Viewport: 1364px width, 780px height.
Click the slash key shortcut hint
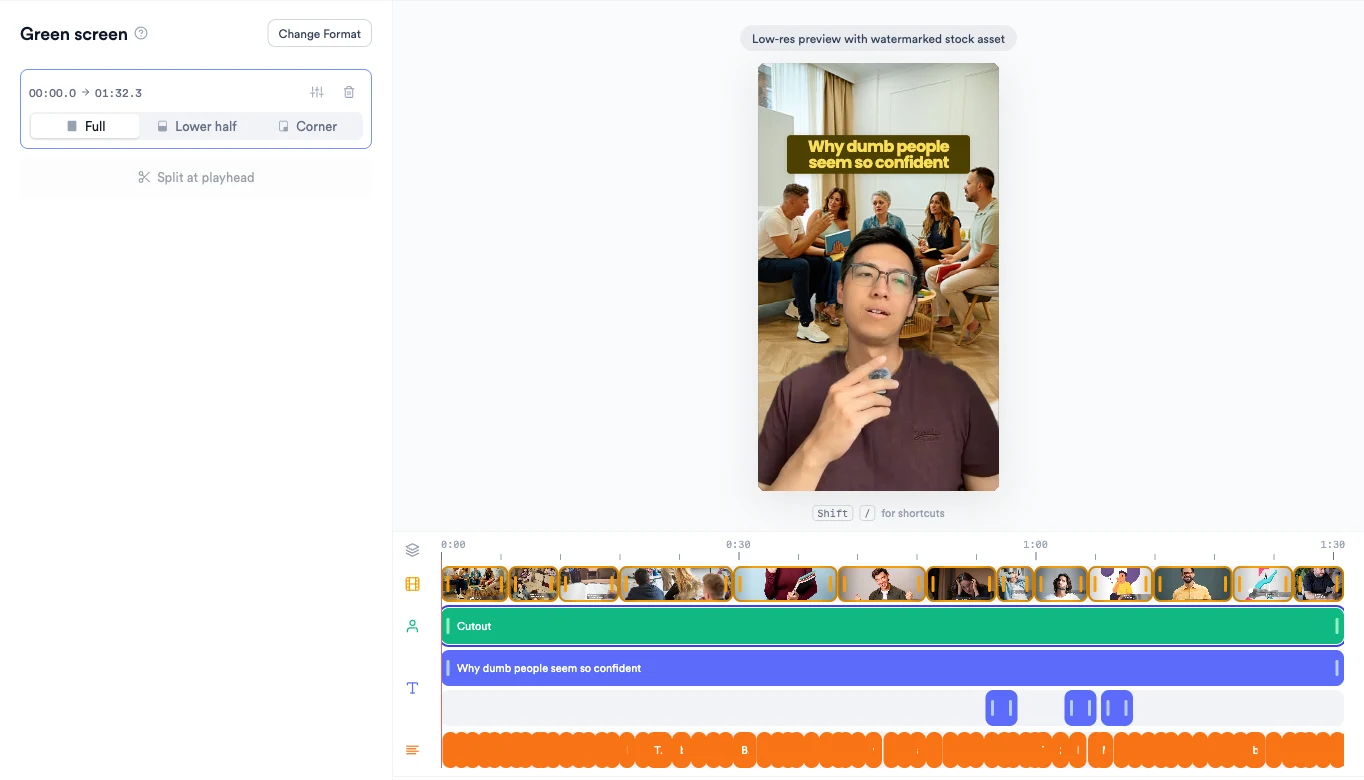(867, 513)
